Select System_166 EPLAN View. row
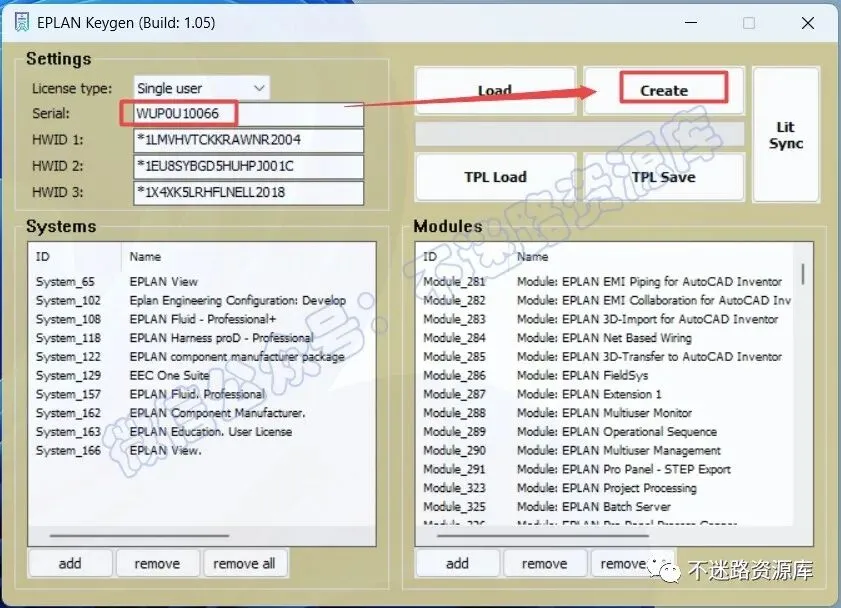Image resolution: width=841 pixels, height=608 pixels. (x=202, y=450)
